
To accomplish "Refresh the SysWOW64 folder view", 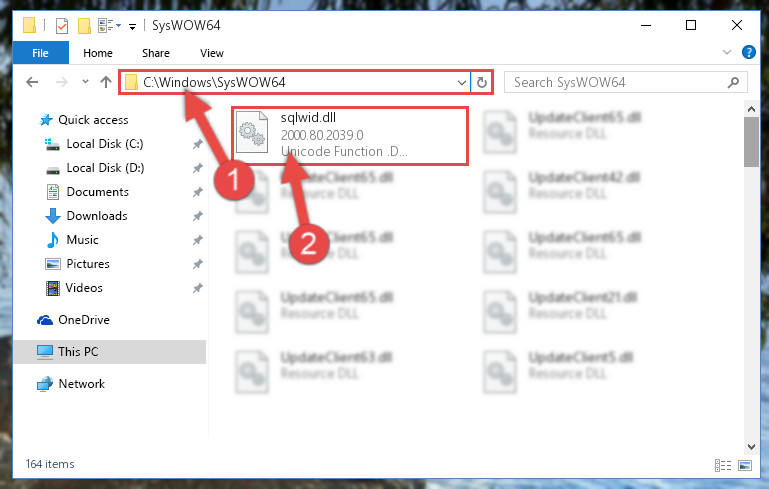I will [482, 82].
